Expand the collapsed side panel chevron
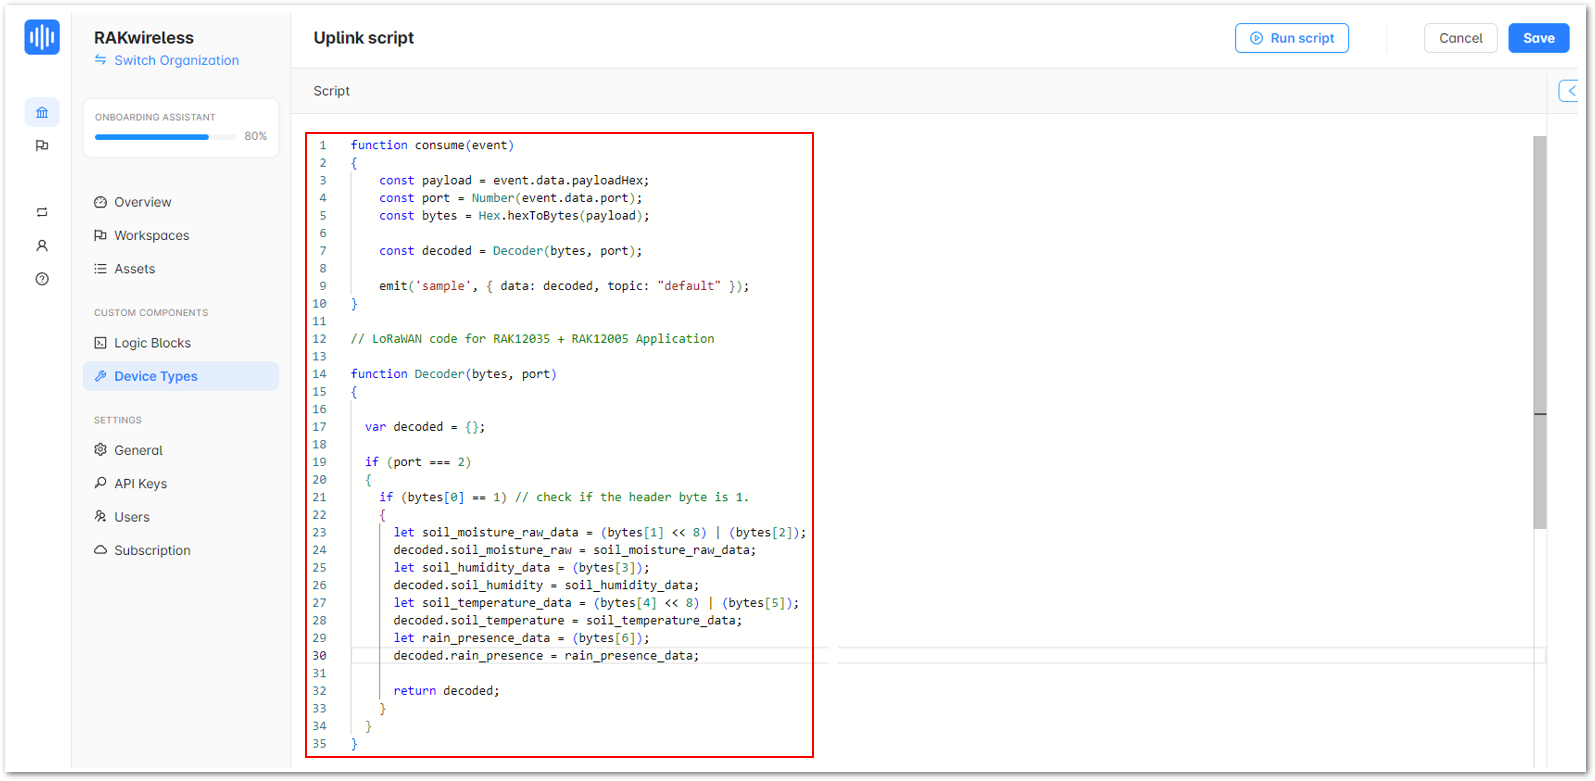Viewport: 1595px width, 781px height. pyautogui.click(x=1570, y=91)
